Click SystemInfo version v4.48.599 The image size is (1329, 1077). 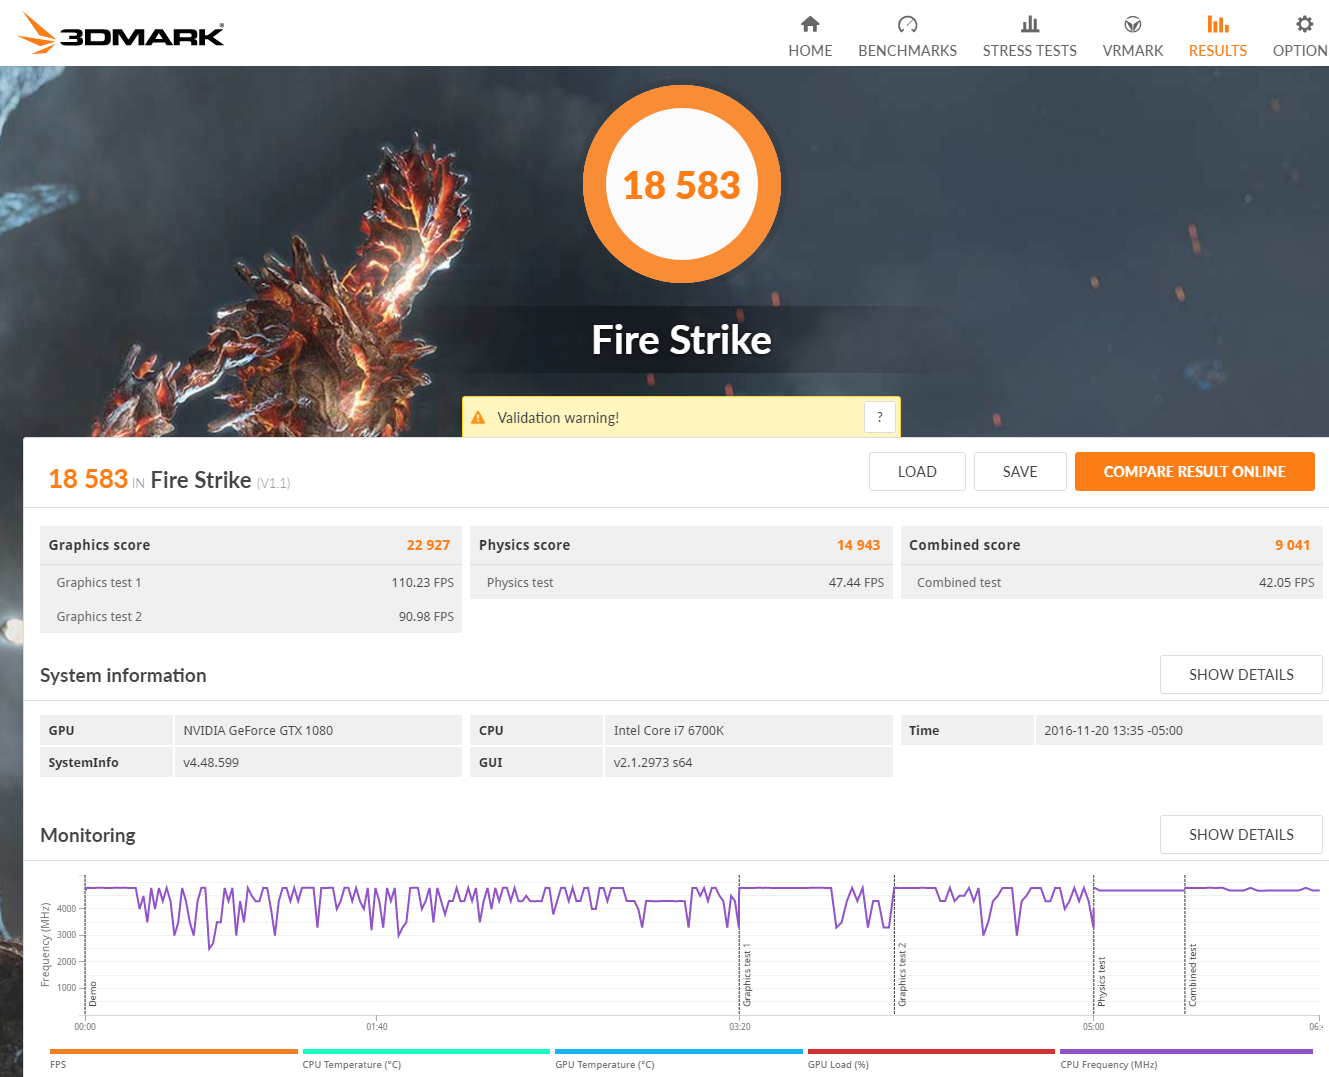[211, 763]
